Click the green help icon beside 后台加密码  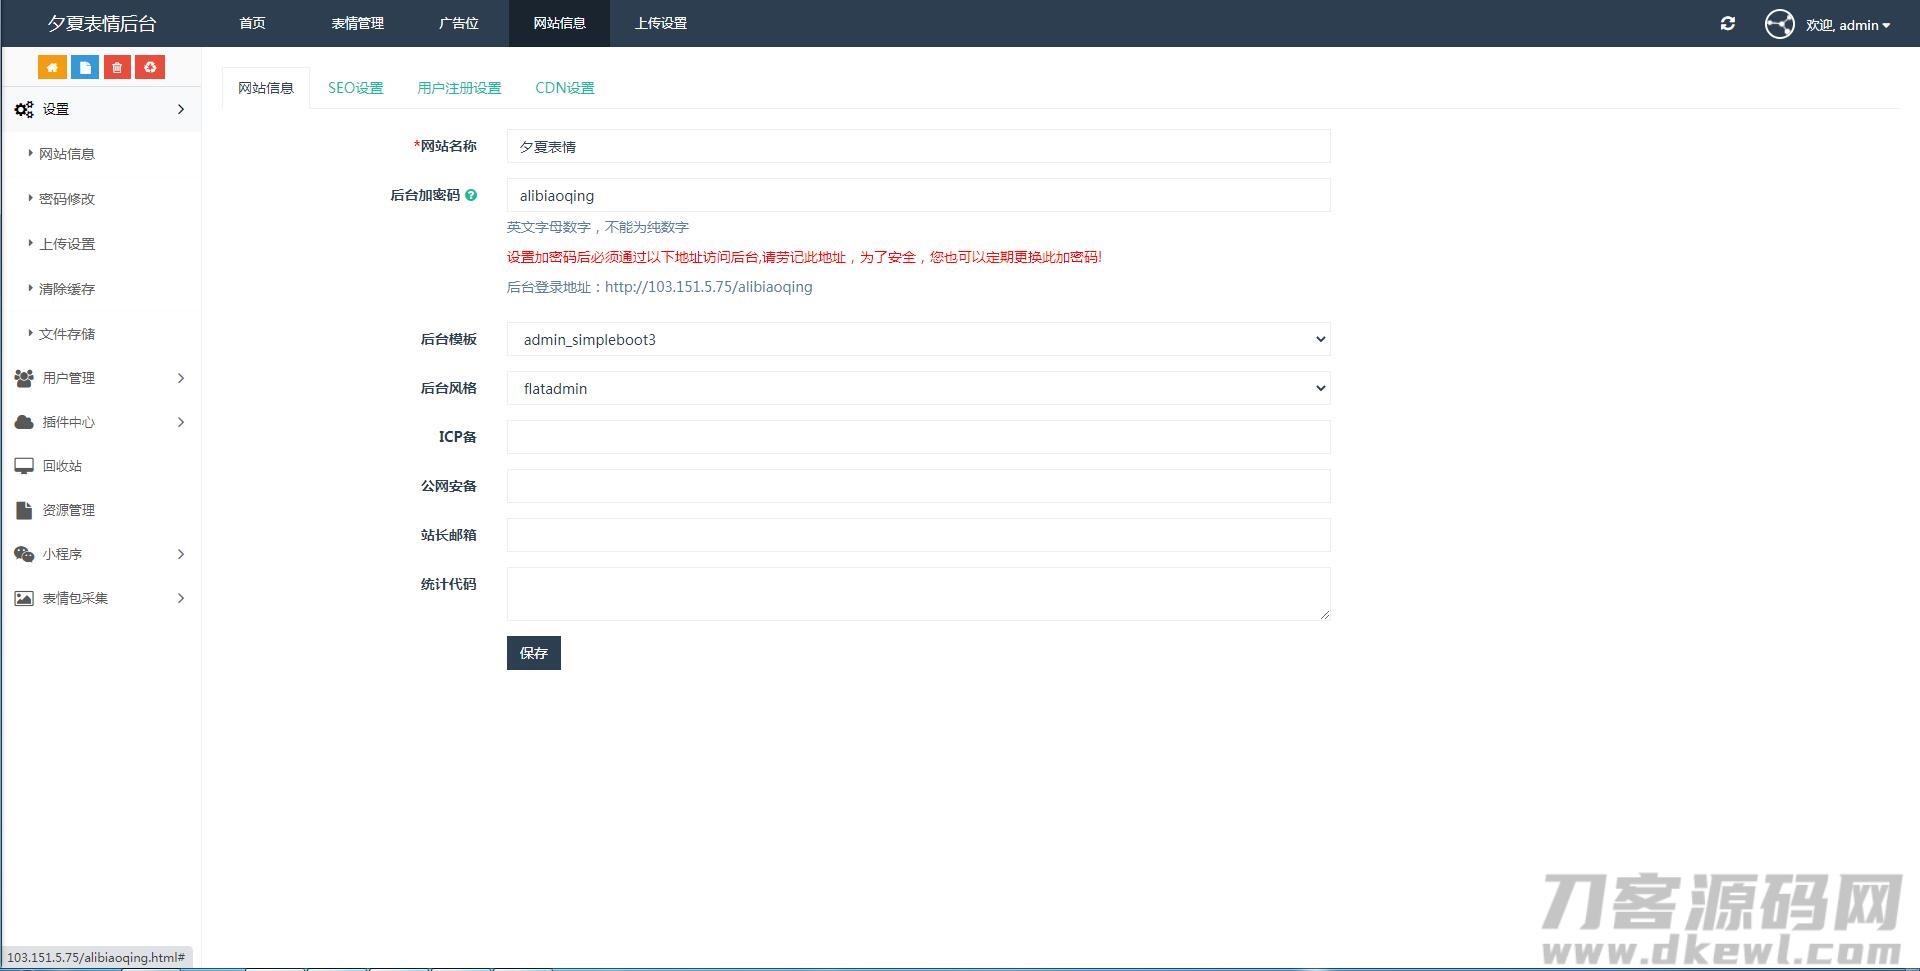click(x=471, y=195)
